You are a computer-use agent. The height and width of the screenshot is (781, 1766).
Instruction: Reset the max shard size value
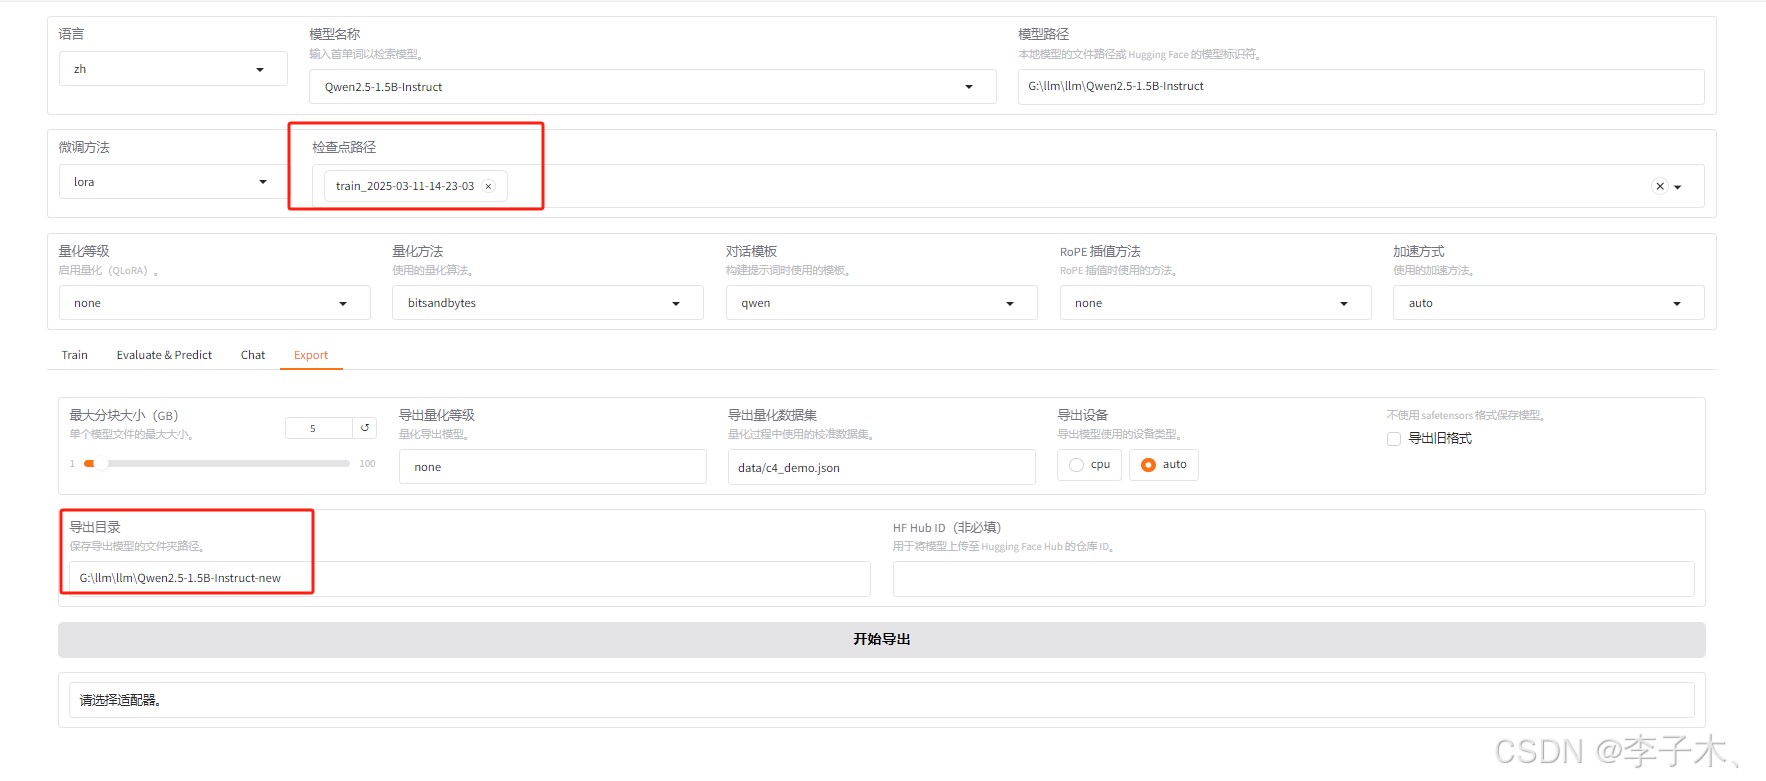pyautogui.click(x=365, y=428)
